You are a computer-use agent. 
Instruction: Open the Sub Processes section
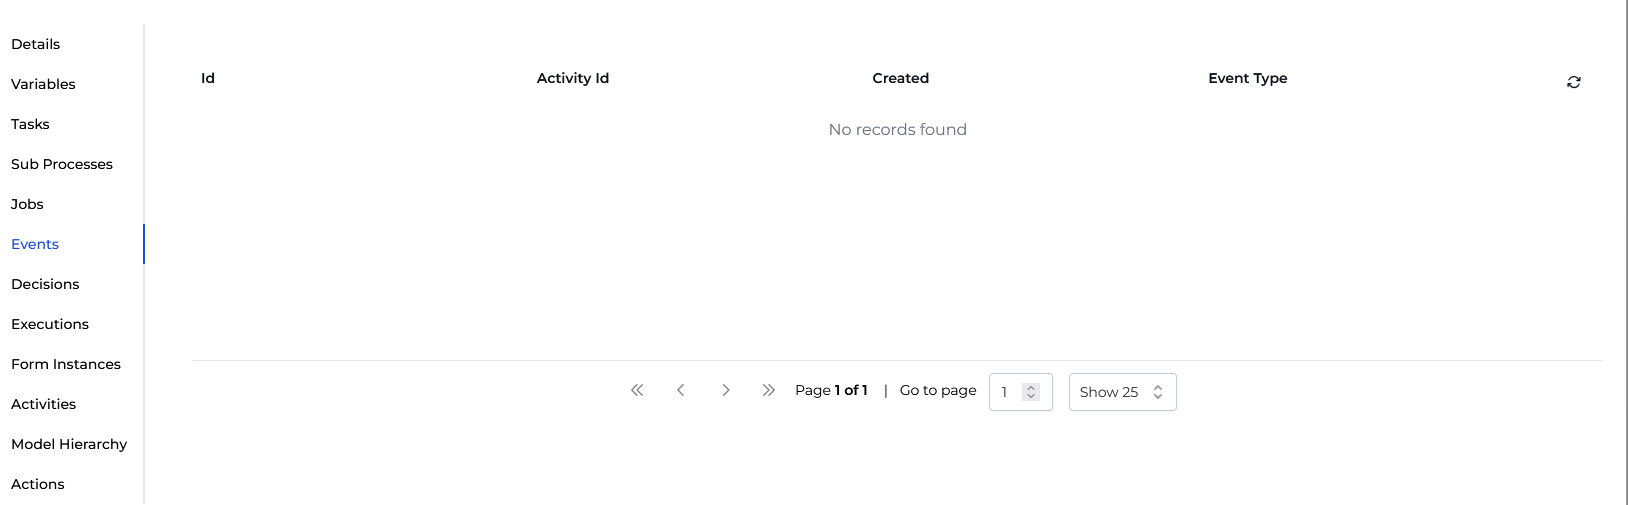[x=62, y=164]
